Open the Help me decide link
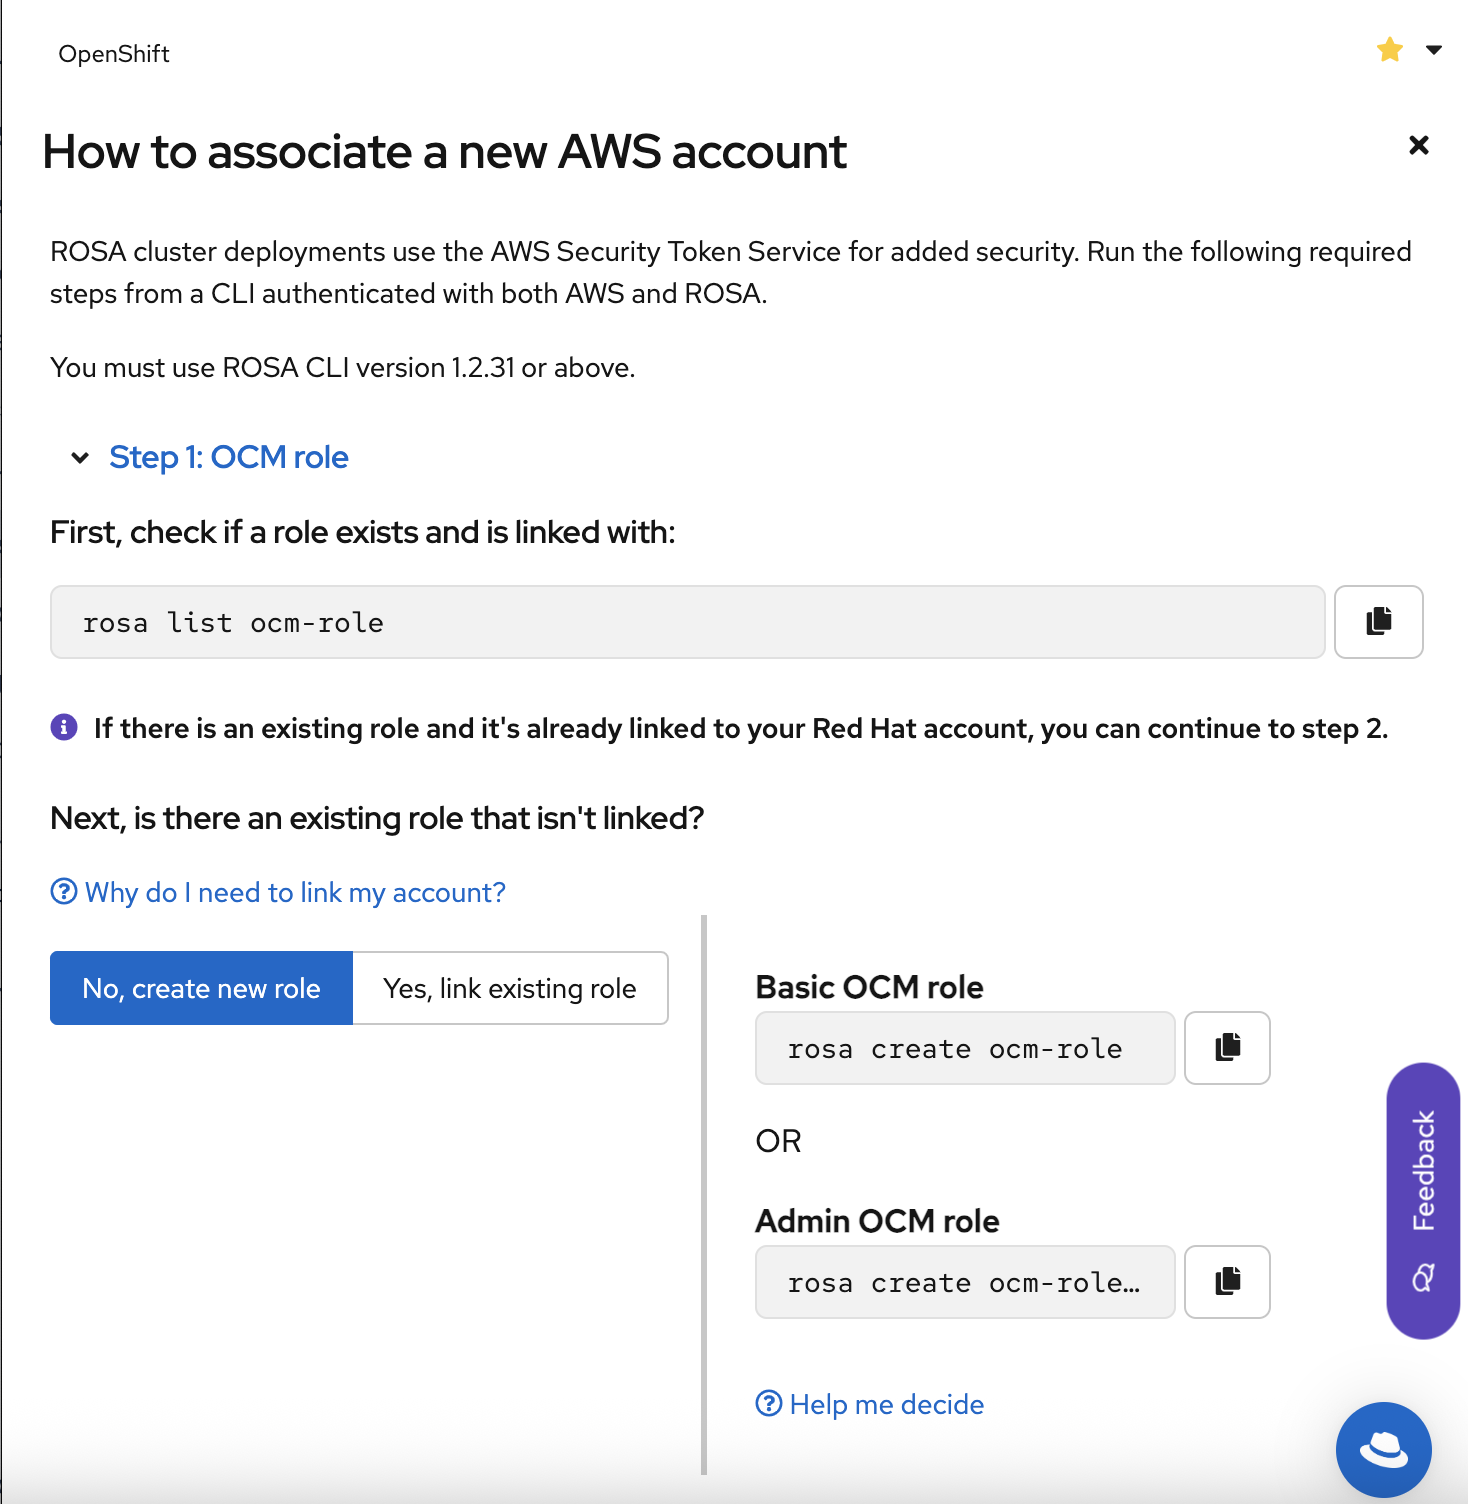 (886, 1404)
